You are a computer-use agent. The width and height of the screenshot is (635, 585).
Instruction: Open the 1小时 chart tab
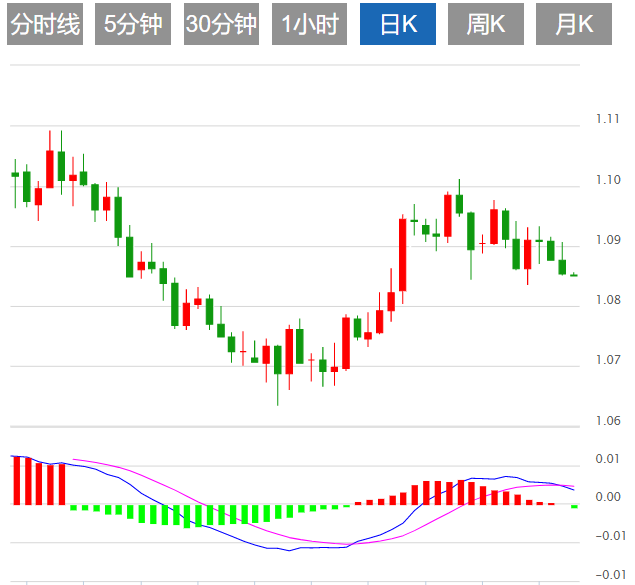pyautogui.click(x=309, y=24)
